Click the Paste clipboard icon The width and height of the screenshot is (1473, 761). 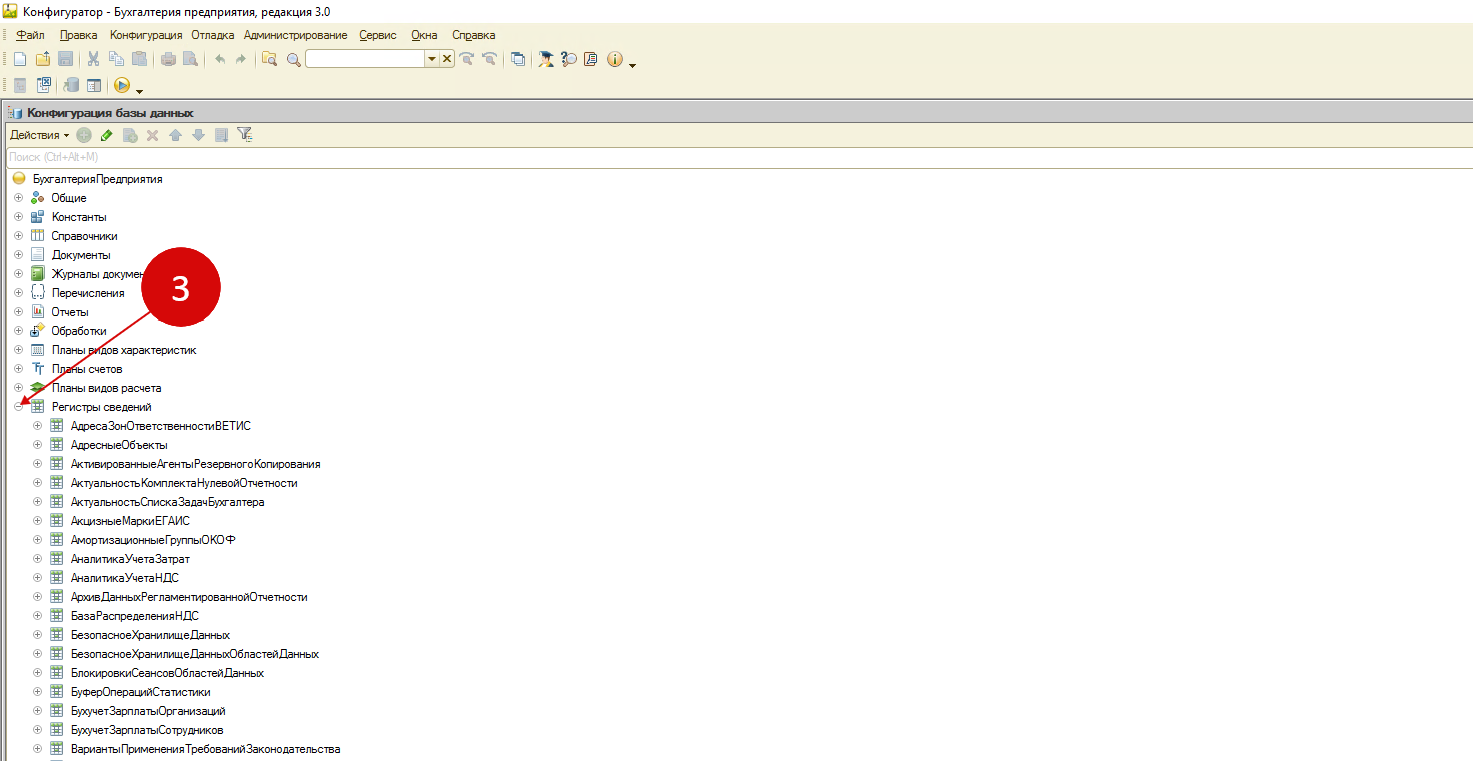pyautogui.click(x=139, y=59)
